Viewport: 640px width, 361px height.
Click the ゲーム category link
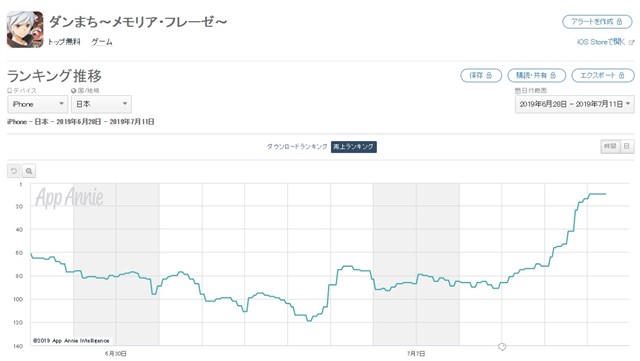102,42
